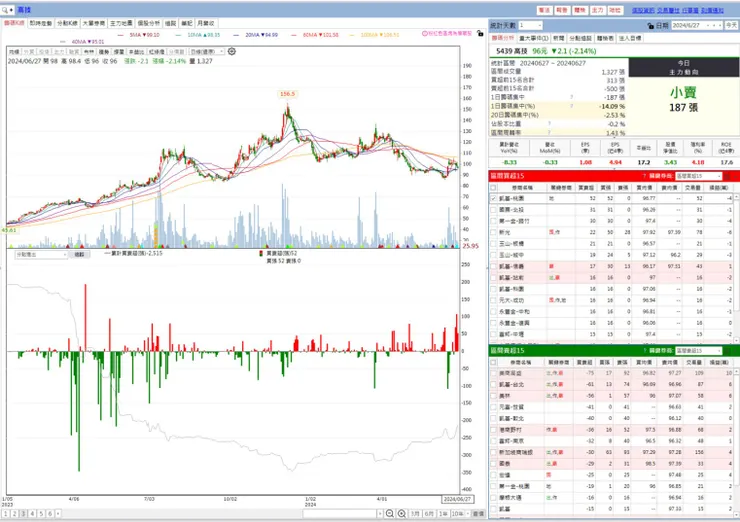Click the 5MA legend color line
Screen dimensions: 740x522
click(120, 35)
